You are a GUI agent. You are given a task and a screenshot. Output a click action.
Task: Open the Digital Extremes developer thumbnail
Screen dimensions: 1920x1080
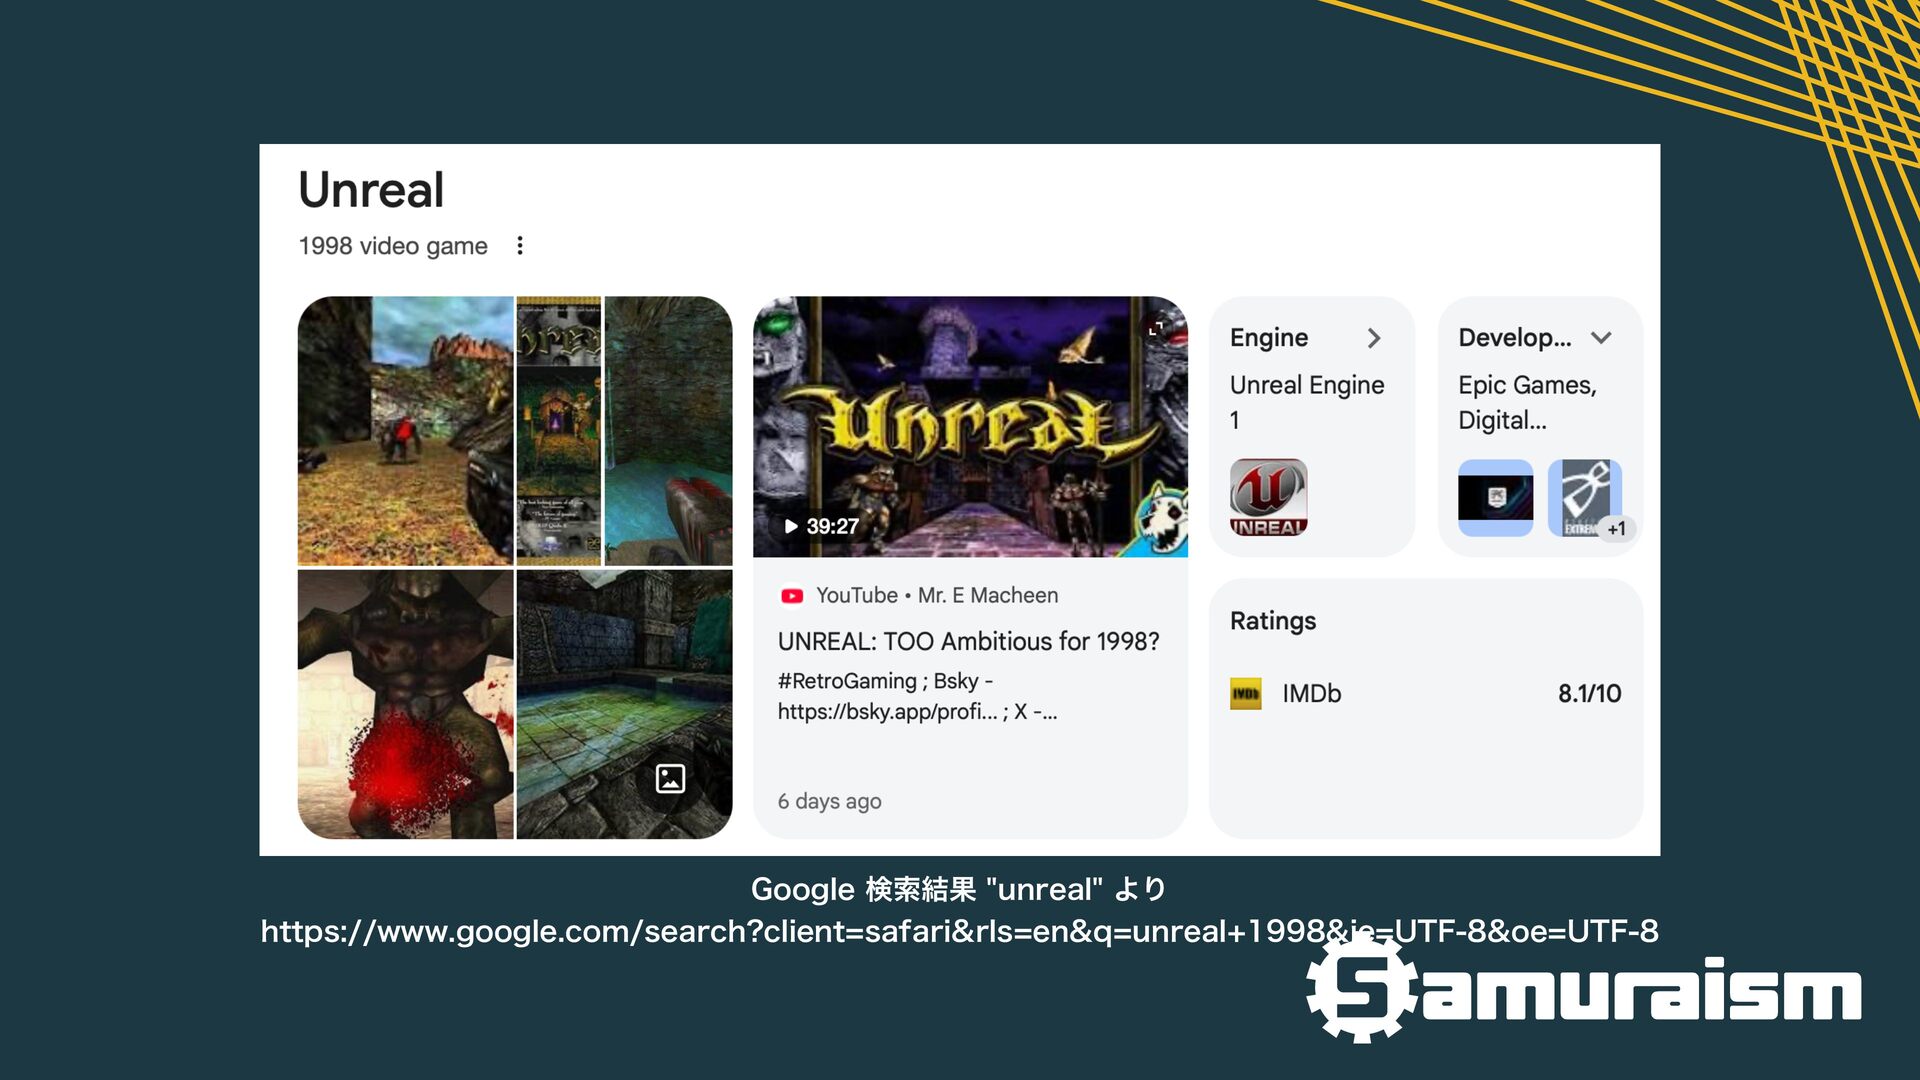(x=1584, y=498)
